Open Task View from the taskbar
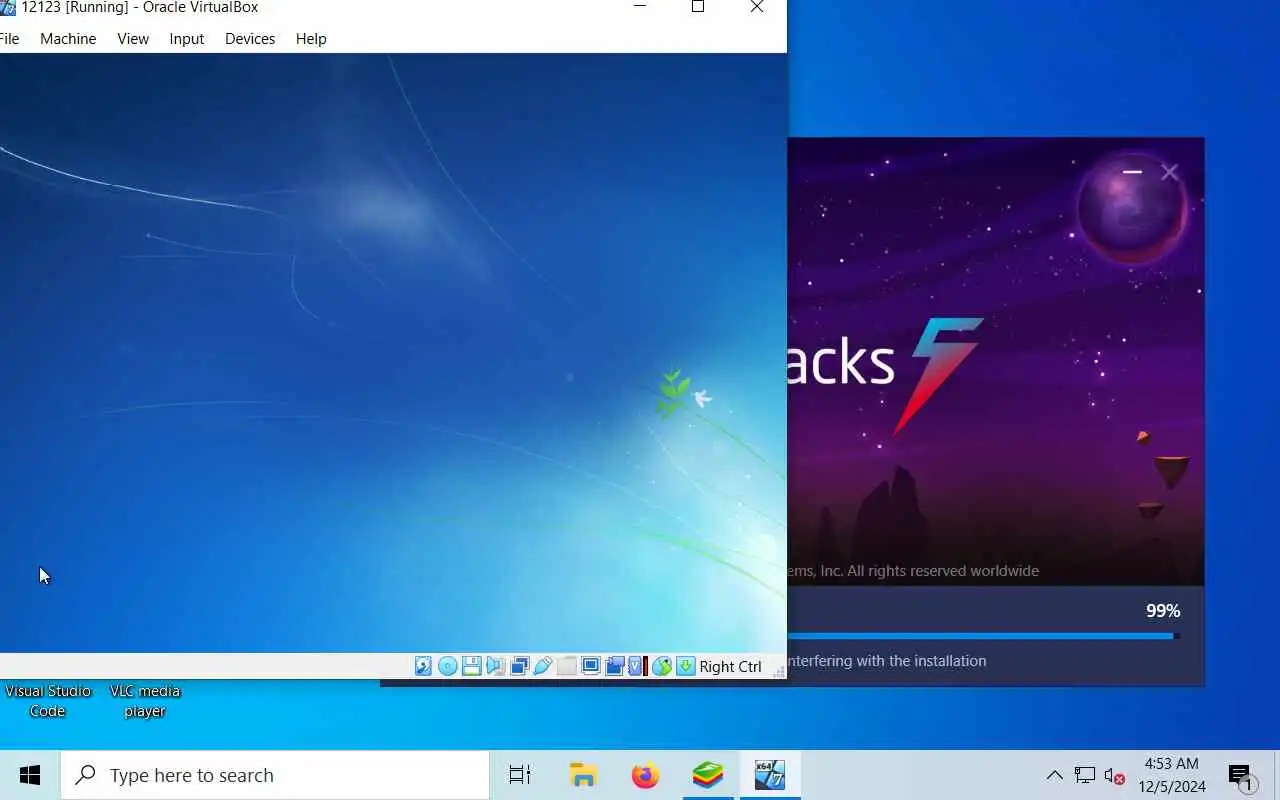This screenshot has width=1280, height=800. point(520,775)
